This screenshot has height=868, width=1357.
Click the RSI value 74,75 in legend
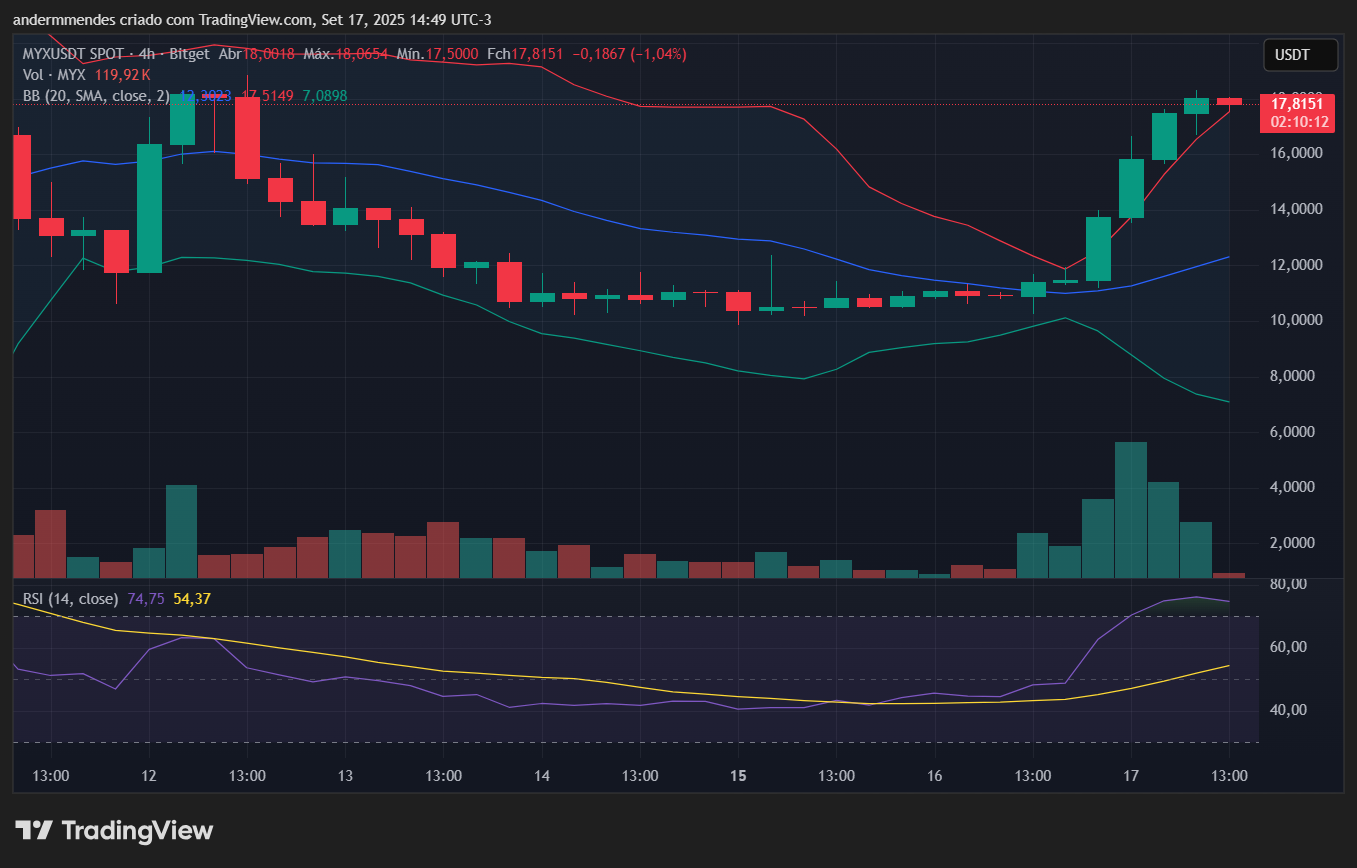pos(146,599)
